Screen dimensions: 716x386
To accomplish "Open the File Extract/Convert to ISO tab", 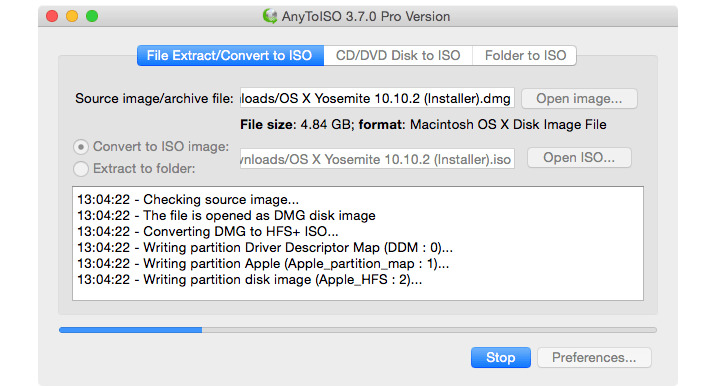I will pyautogui.click(x=230, y=55).
